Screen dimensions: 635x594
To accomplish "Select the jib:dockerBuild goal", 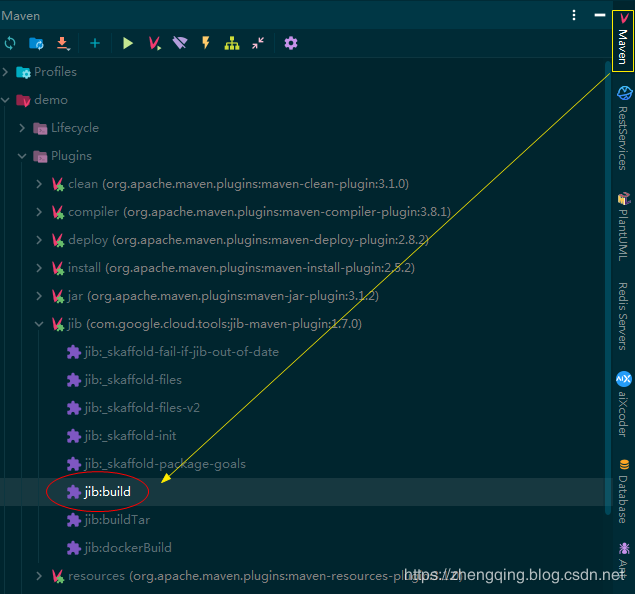I will point(128,548).
